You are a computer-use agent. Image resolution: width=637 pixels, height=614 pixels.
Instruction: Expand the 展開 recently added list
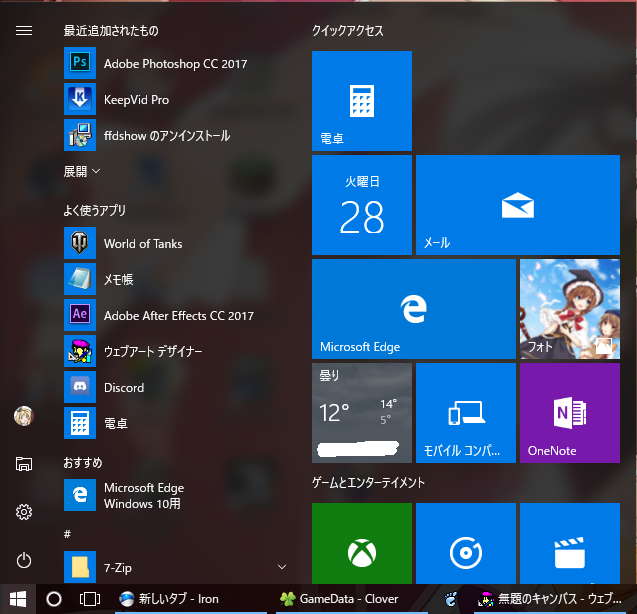[x=82, y=171]
